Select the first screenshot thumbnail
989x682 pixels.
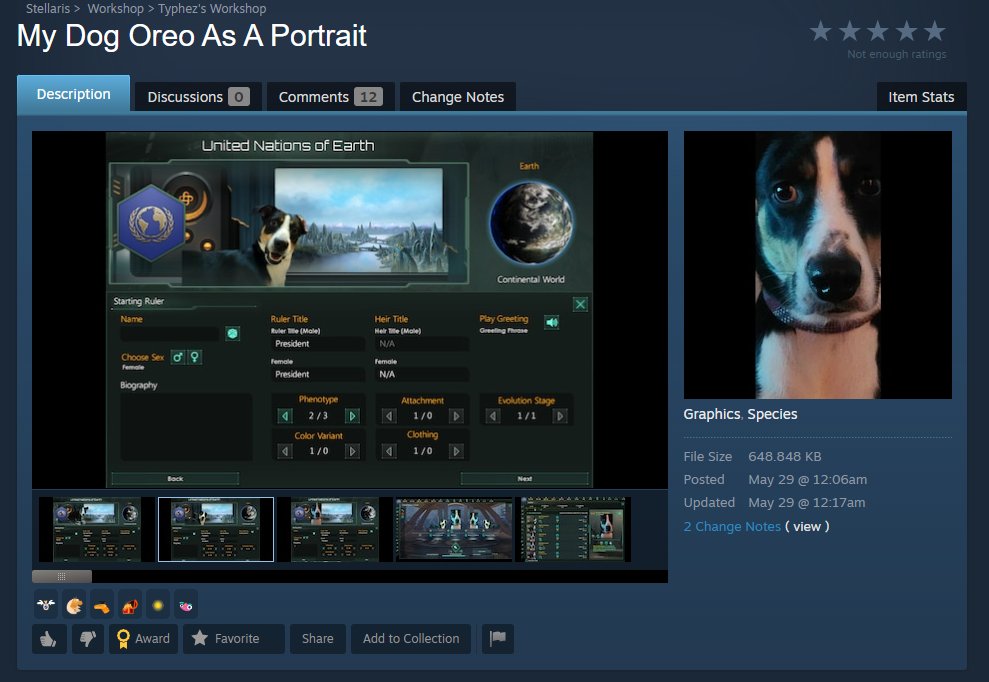click(97, 529)
